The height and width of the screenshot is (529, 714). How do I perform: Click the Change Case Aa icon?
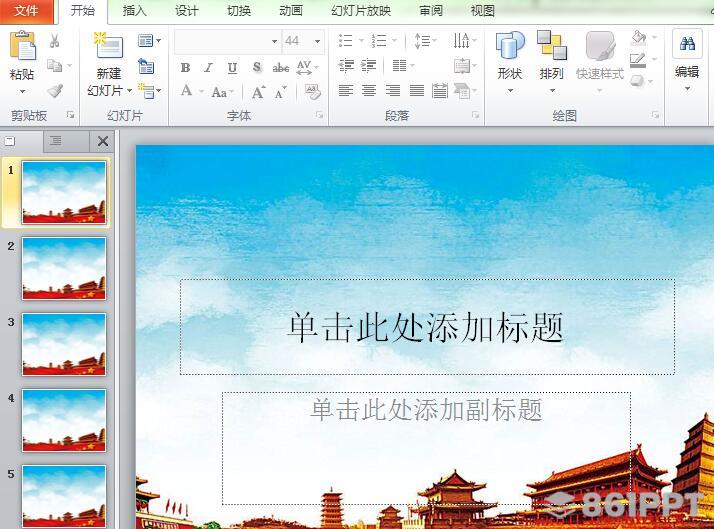point(219,92)
